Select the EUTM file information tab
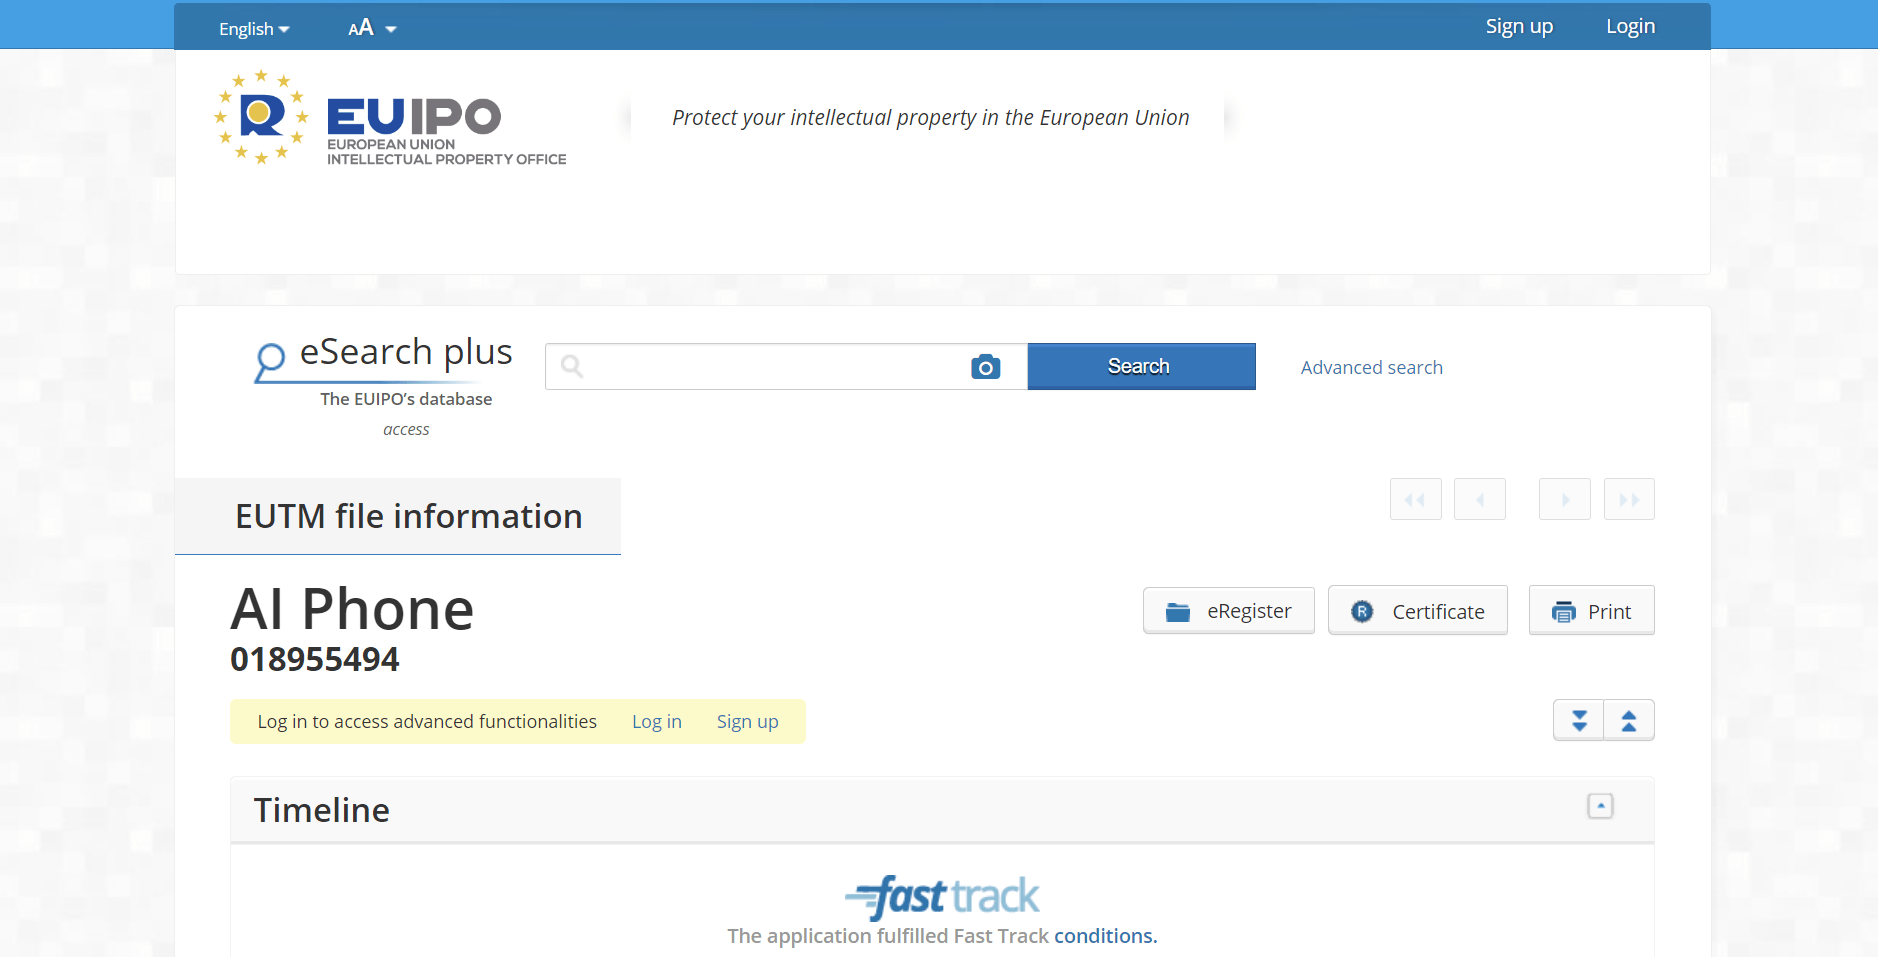 pyautogui.click(x=398, y=516)
